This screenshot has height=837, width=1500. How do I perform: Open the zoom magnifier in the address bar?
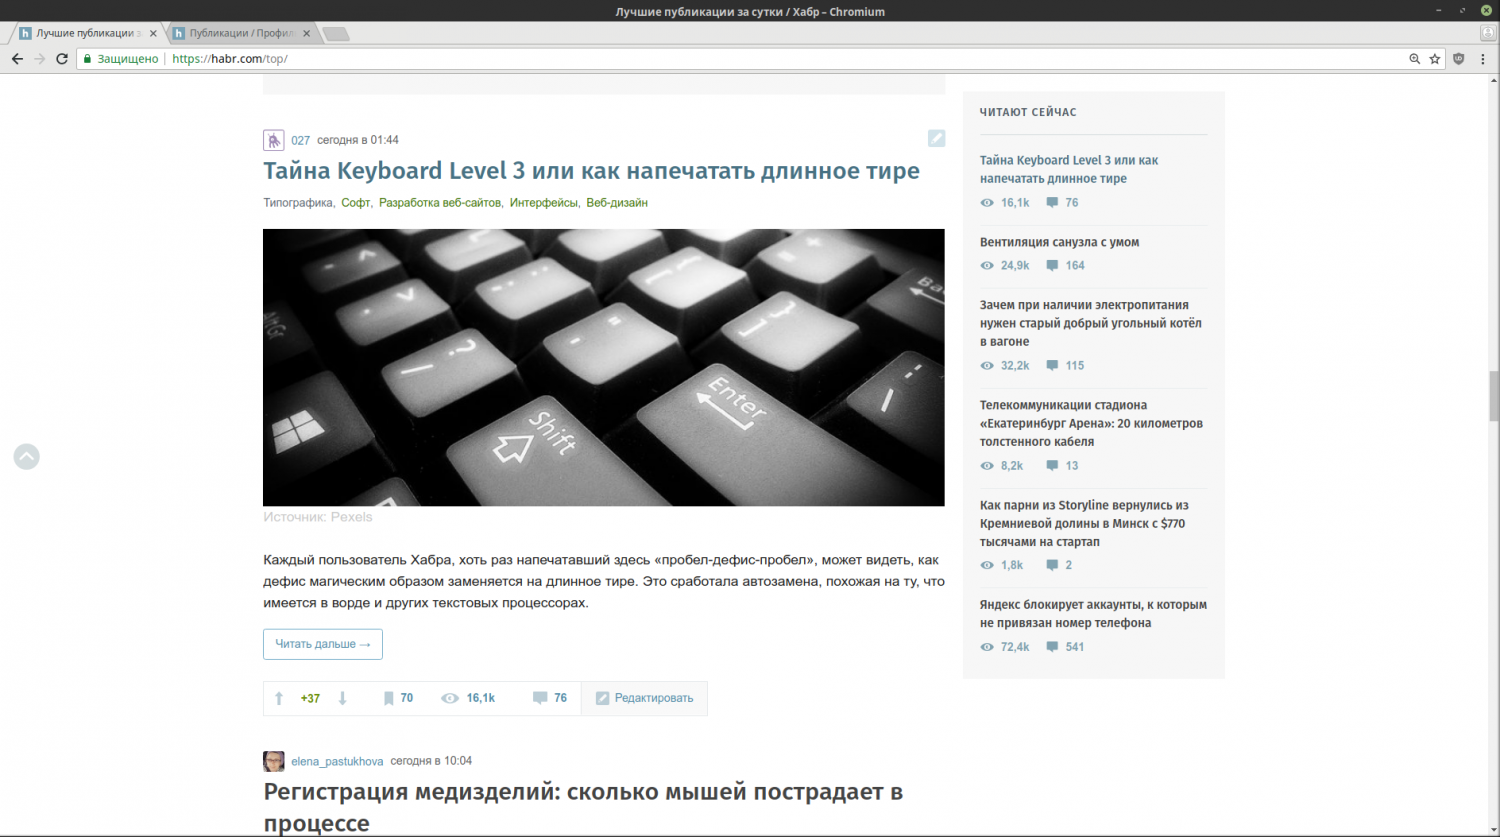click(1414, 59)
